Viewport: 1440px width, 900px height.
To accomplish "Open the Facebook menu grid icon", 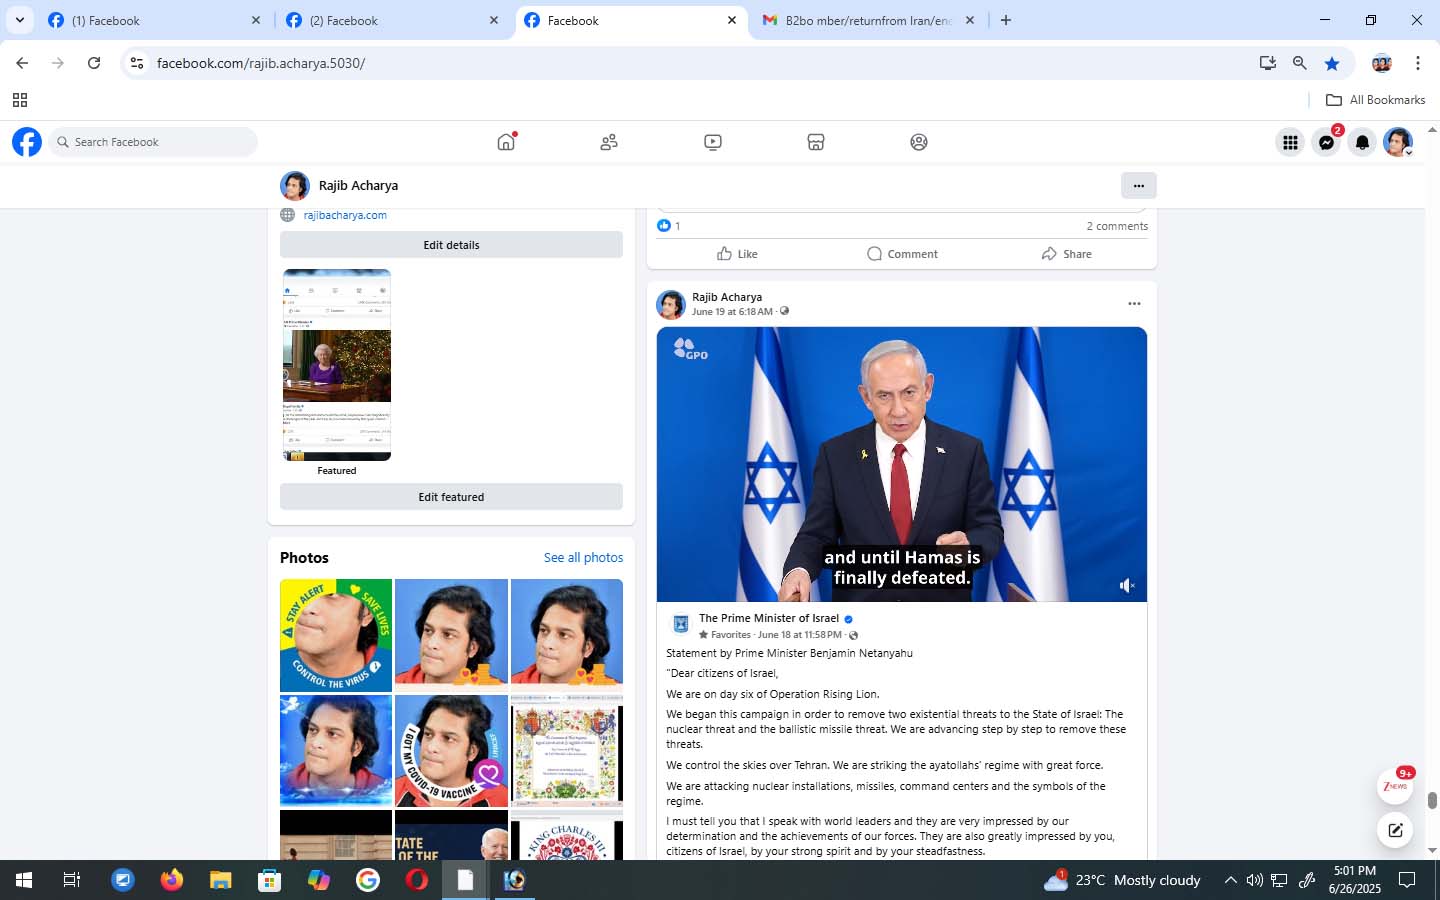I will [x=1291, y=142].
